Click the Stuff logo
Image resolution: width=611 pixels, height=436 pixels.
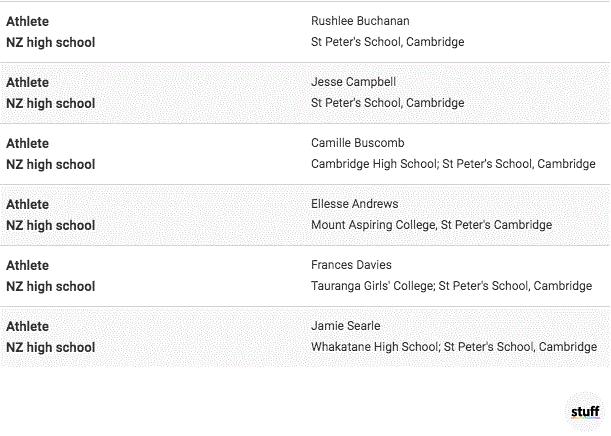pos(585,411)
